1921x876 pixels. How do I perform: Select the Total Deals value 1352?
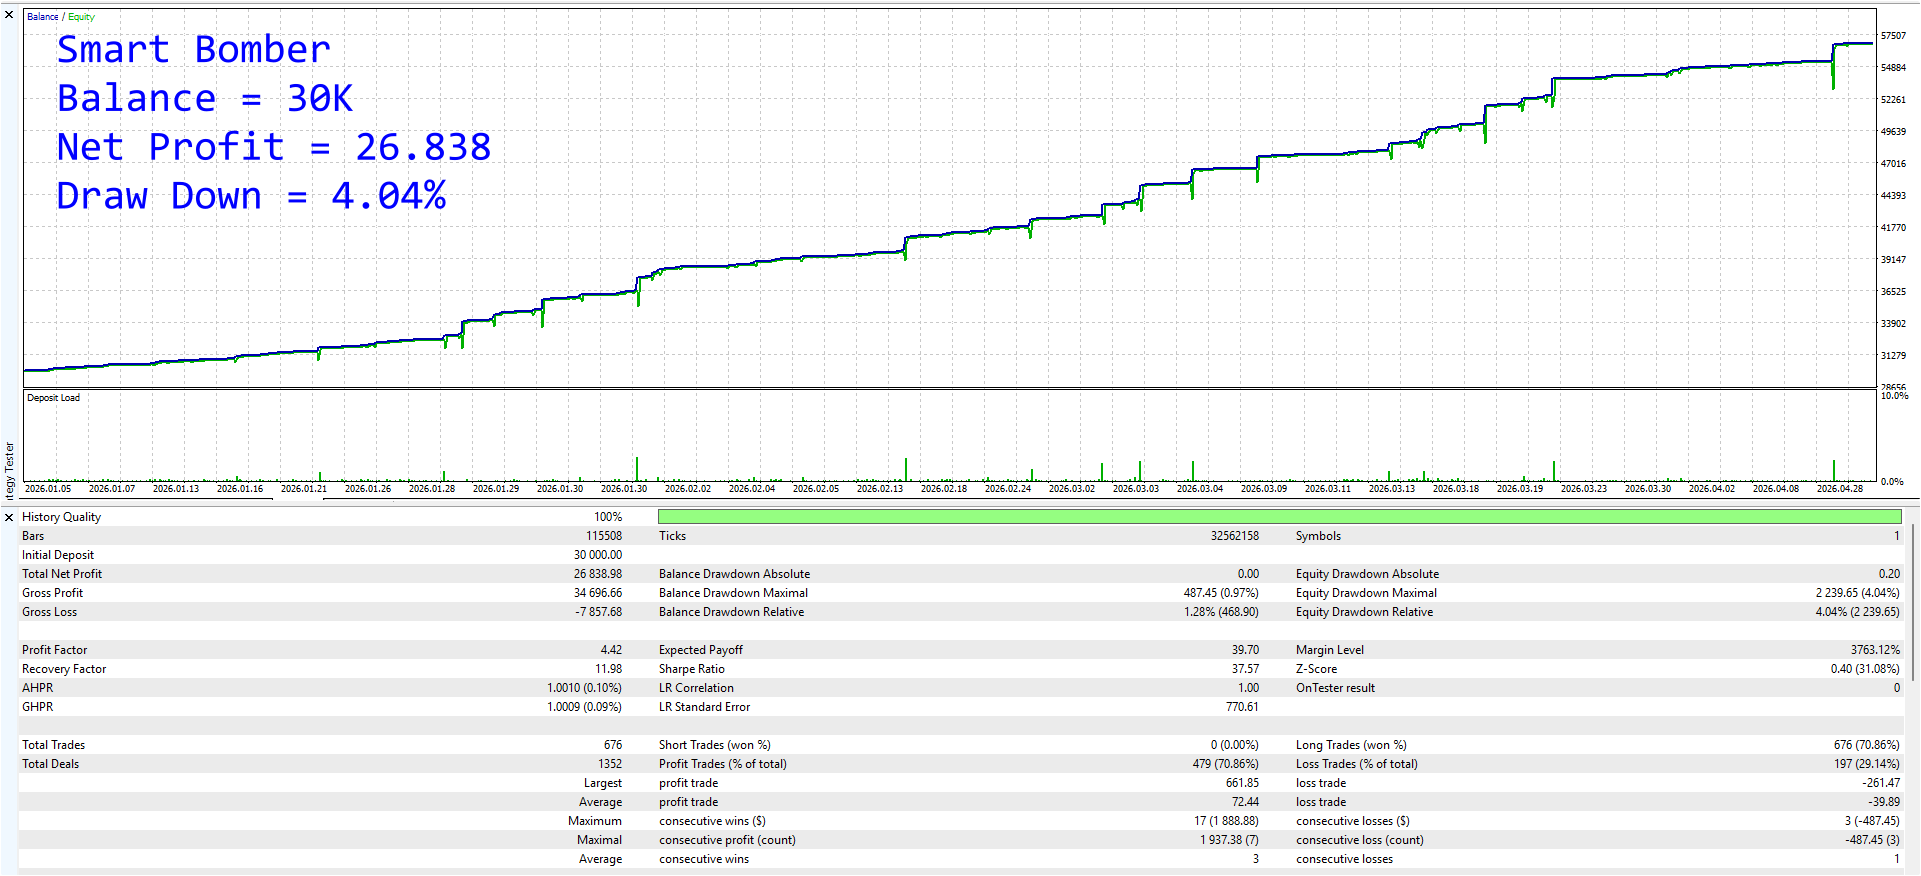point(610,764)
